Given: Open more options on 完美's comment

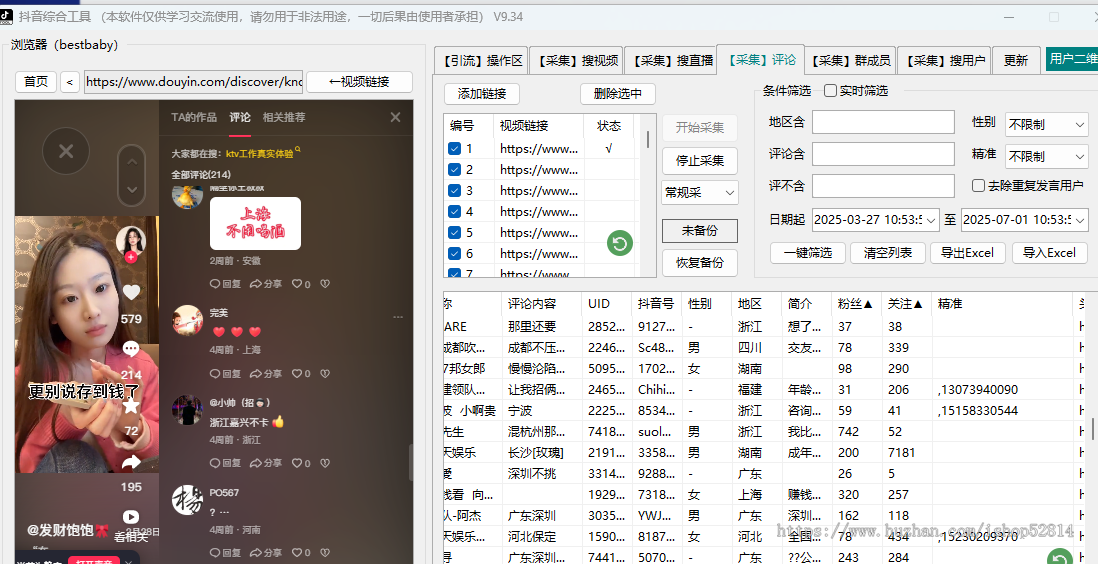Looking at the screenshot, I should coord(398,317).
